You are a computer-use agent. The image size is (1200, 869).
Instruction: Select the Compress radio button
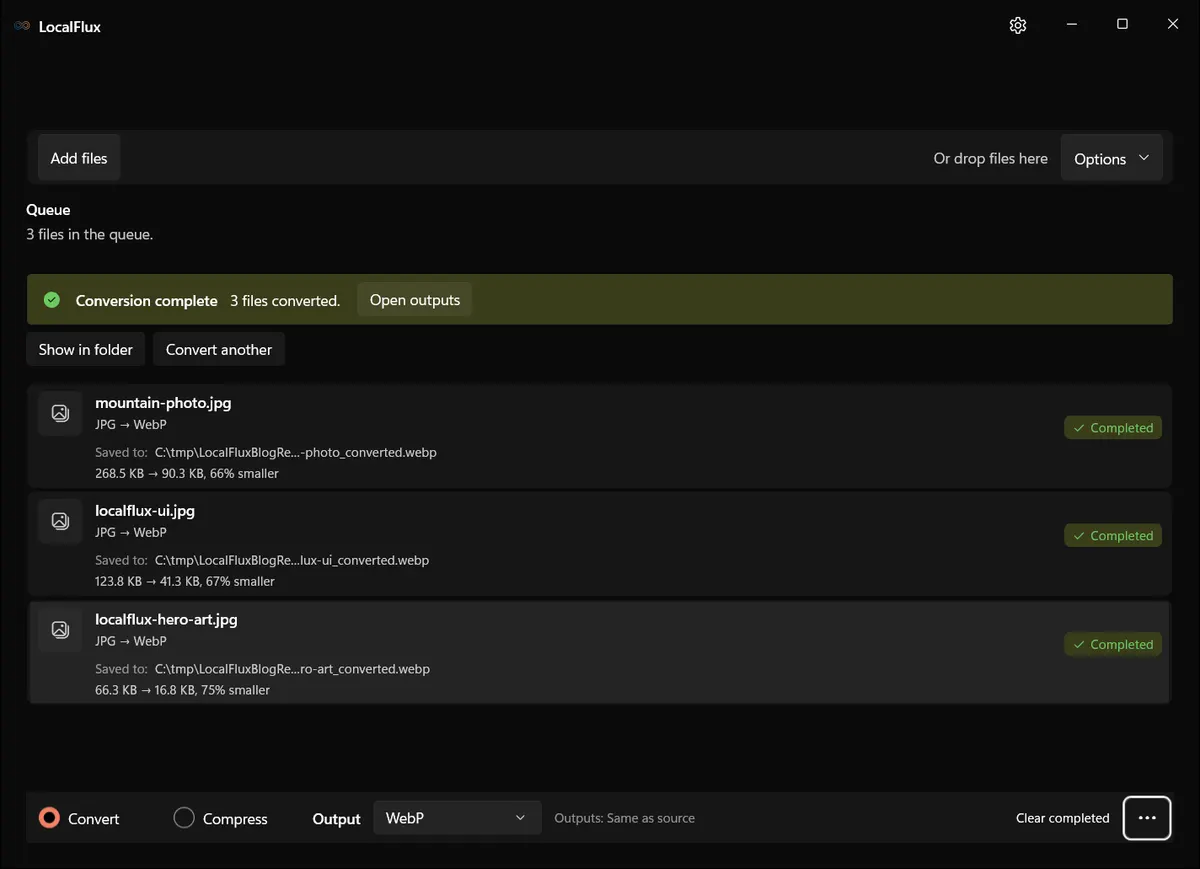184,818
